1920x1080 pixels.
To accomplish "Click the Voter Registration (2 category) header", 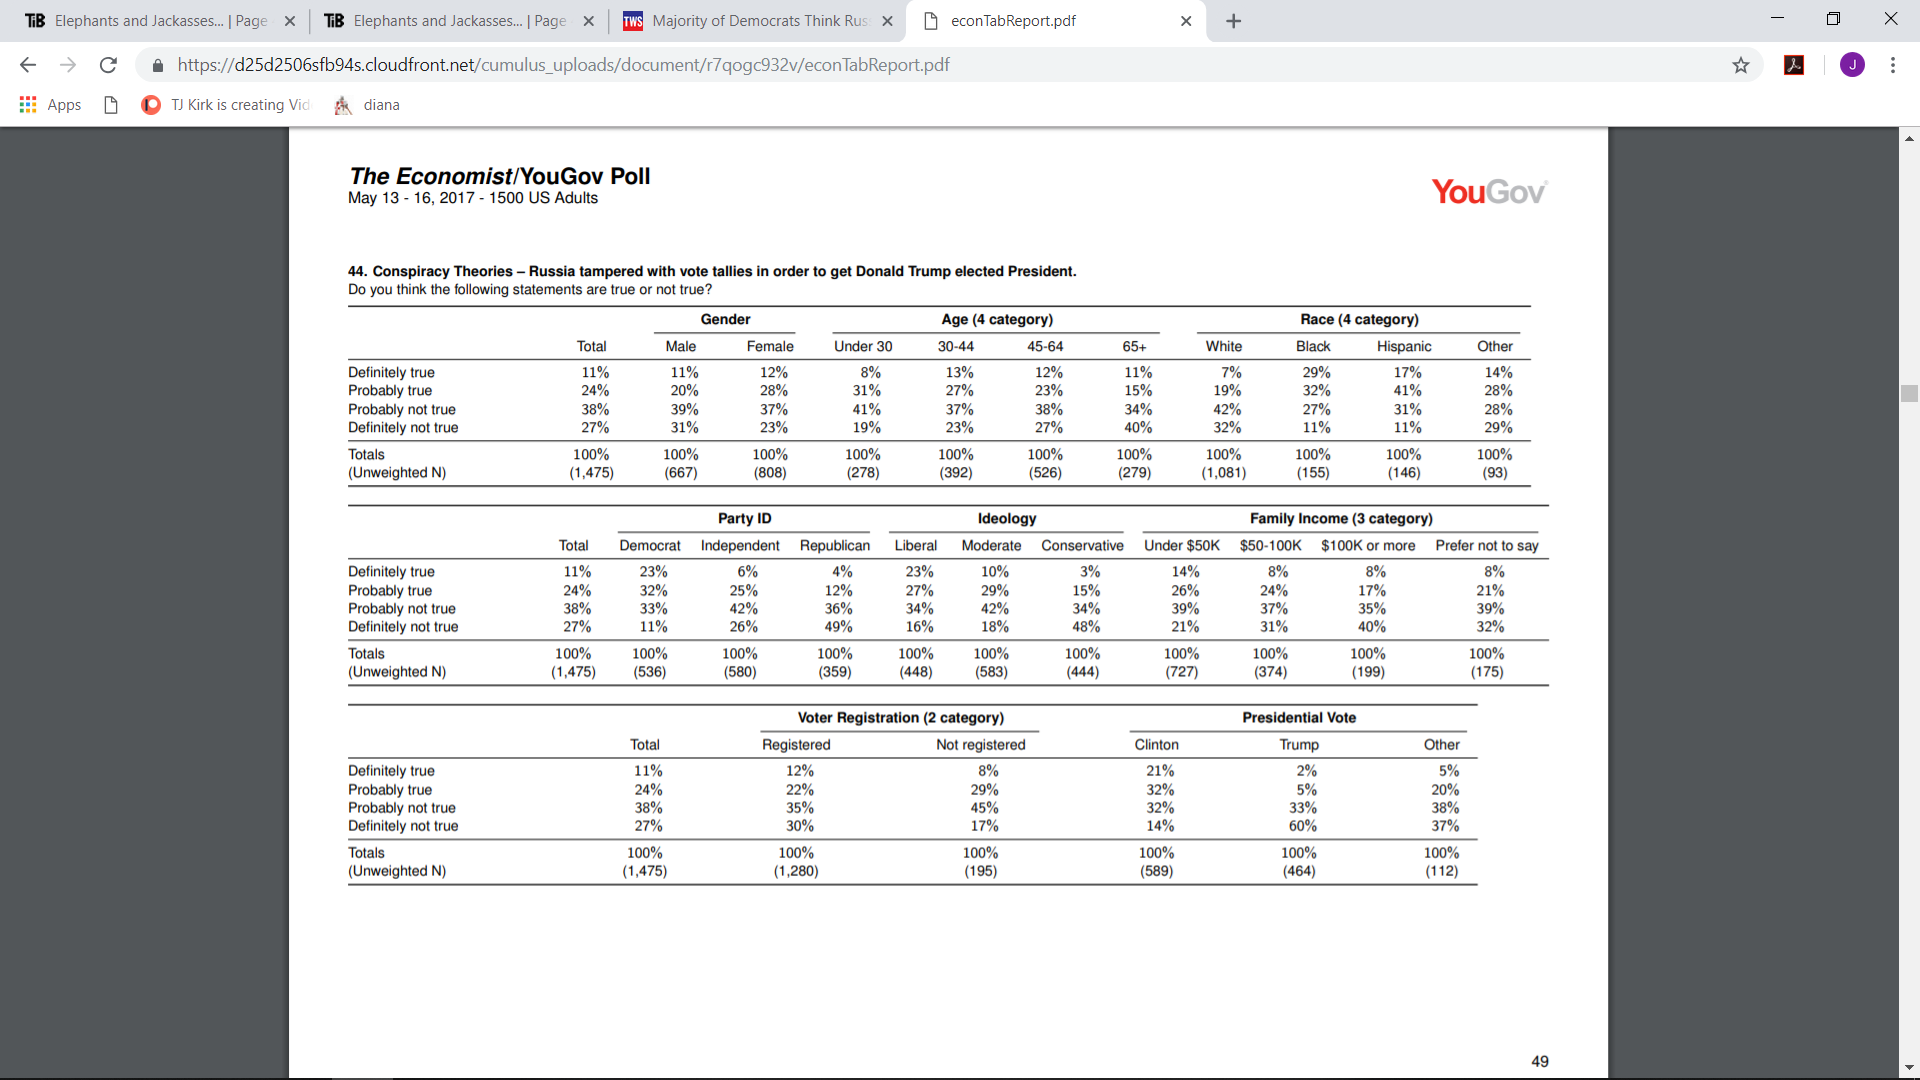I will coord(901,717).
